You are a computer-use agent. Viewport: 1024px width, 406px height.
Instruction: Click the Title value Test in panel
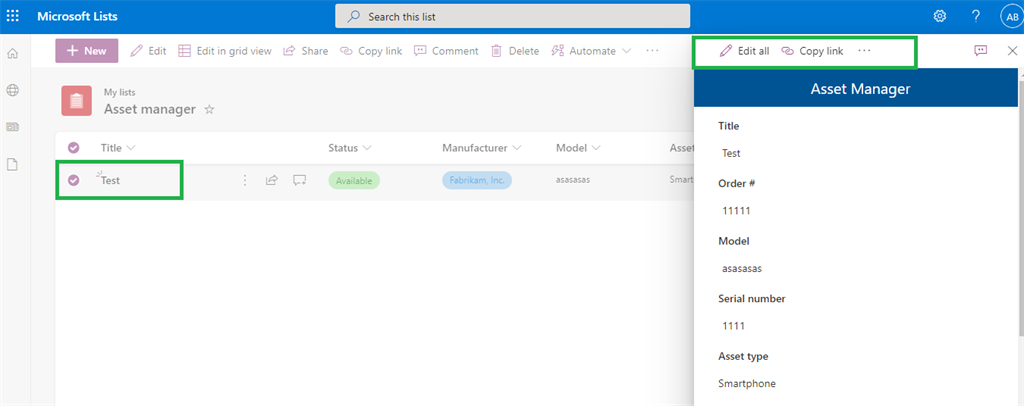coord(731,153)
